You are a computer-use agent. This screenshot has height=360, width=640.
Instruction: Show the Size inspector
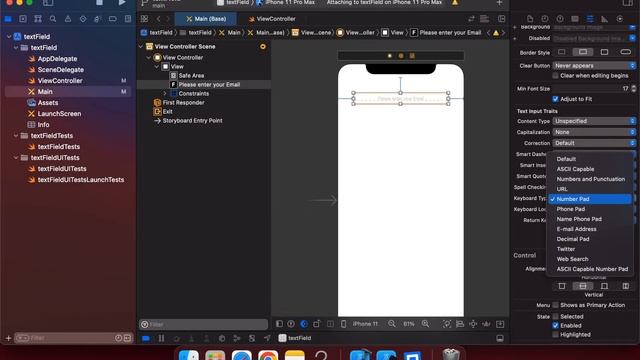(604, 19)
